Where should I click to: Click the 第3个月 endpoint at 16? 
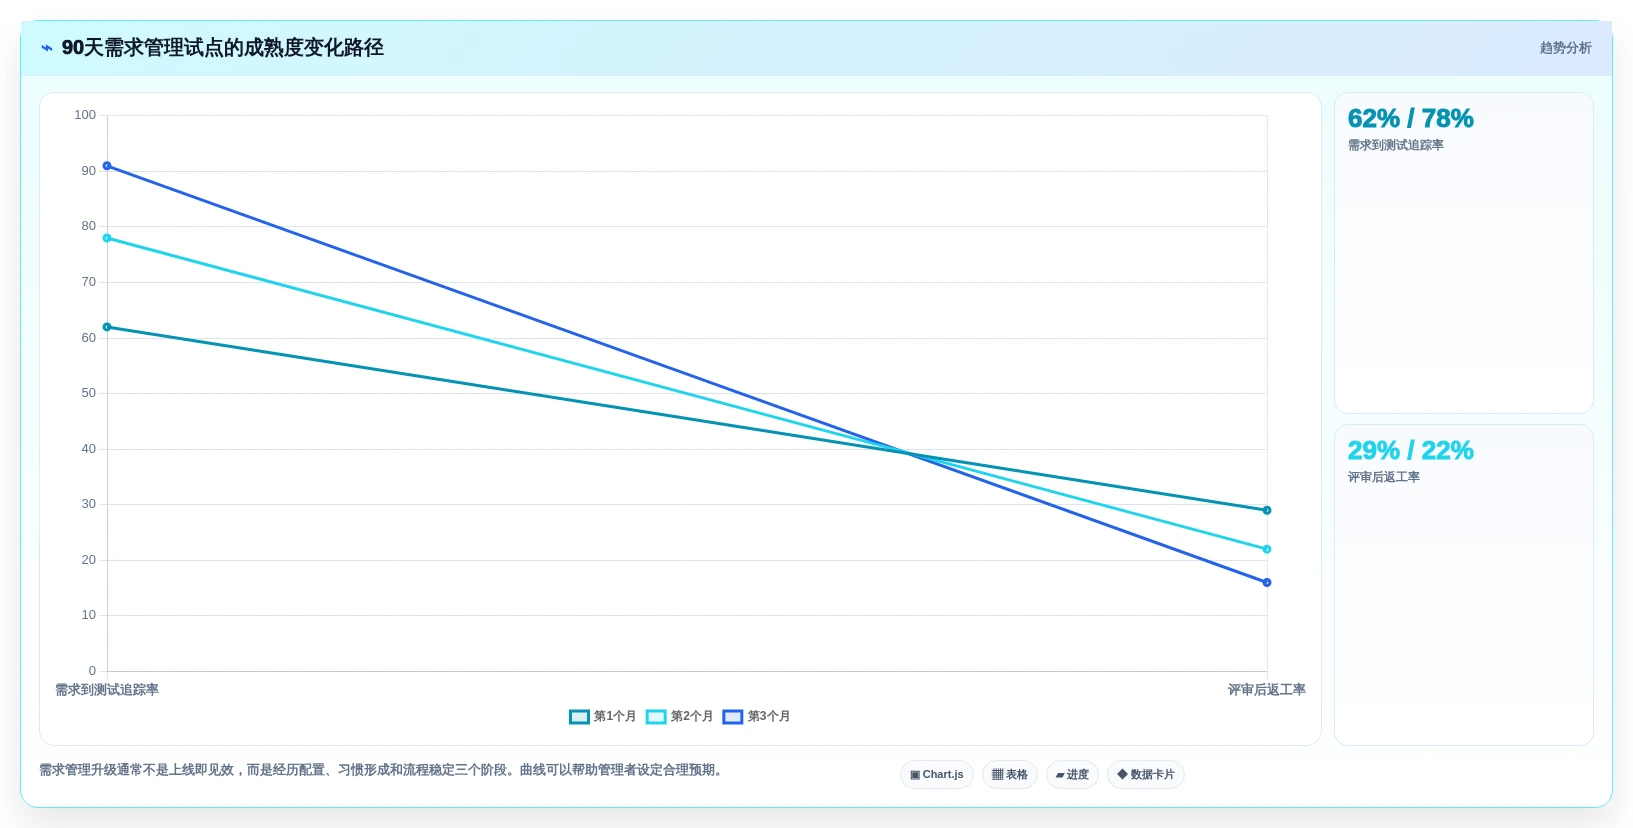1267,582
